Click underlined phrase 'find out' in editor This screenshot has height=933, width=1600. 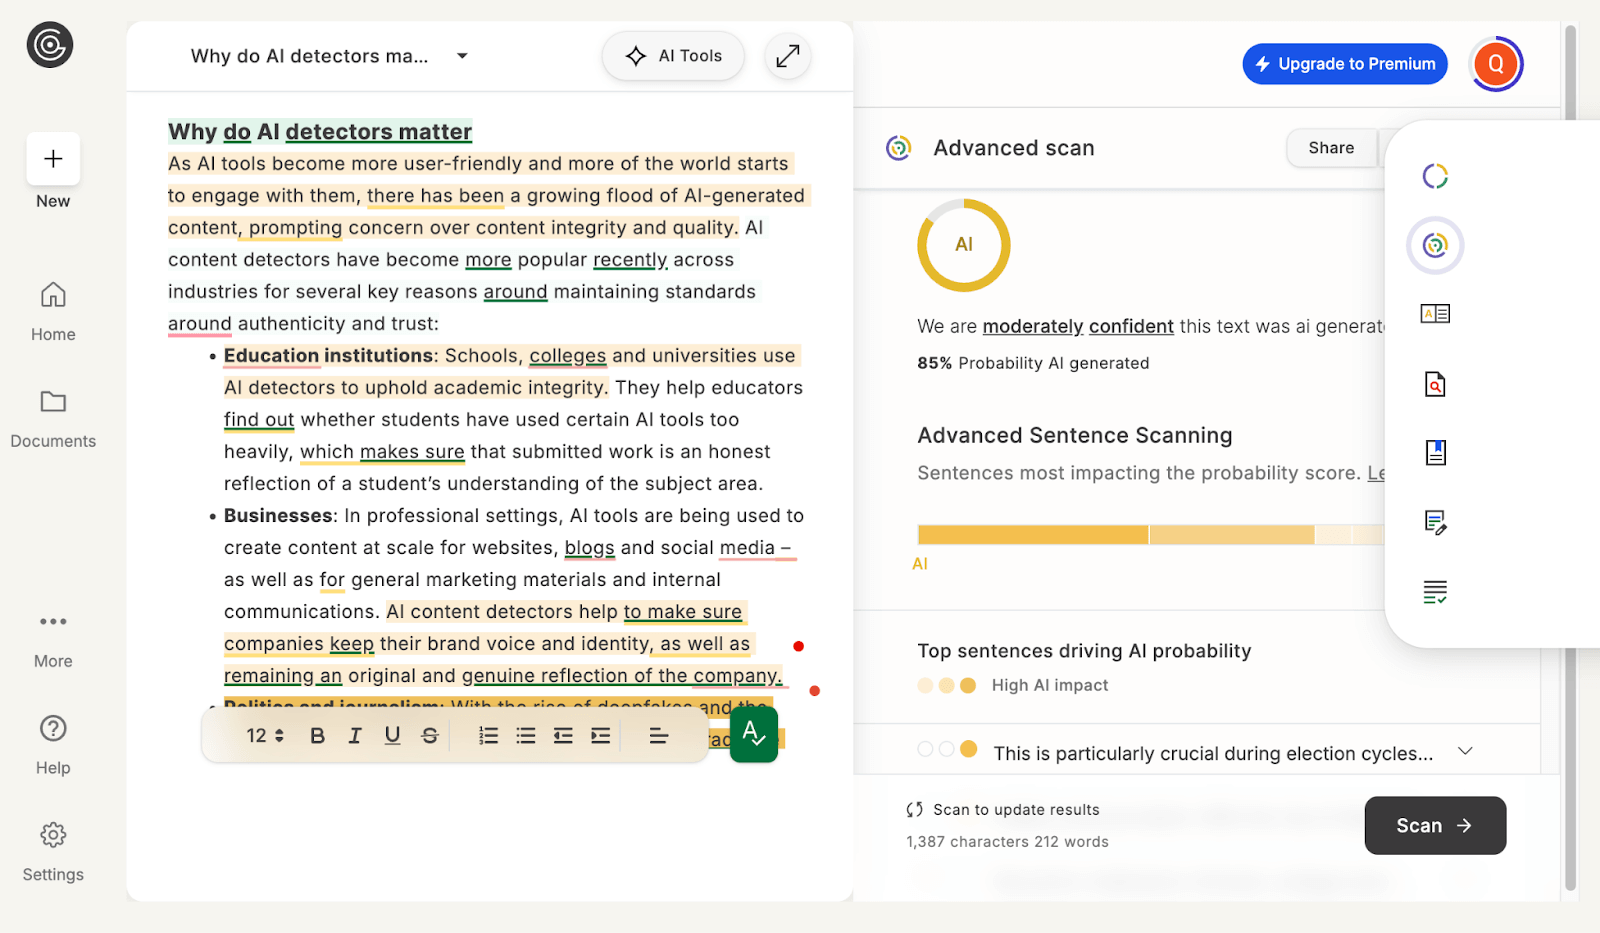pyautogui.click(x=259, y=420)
